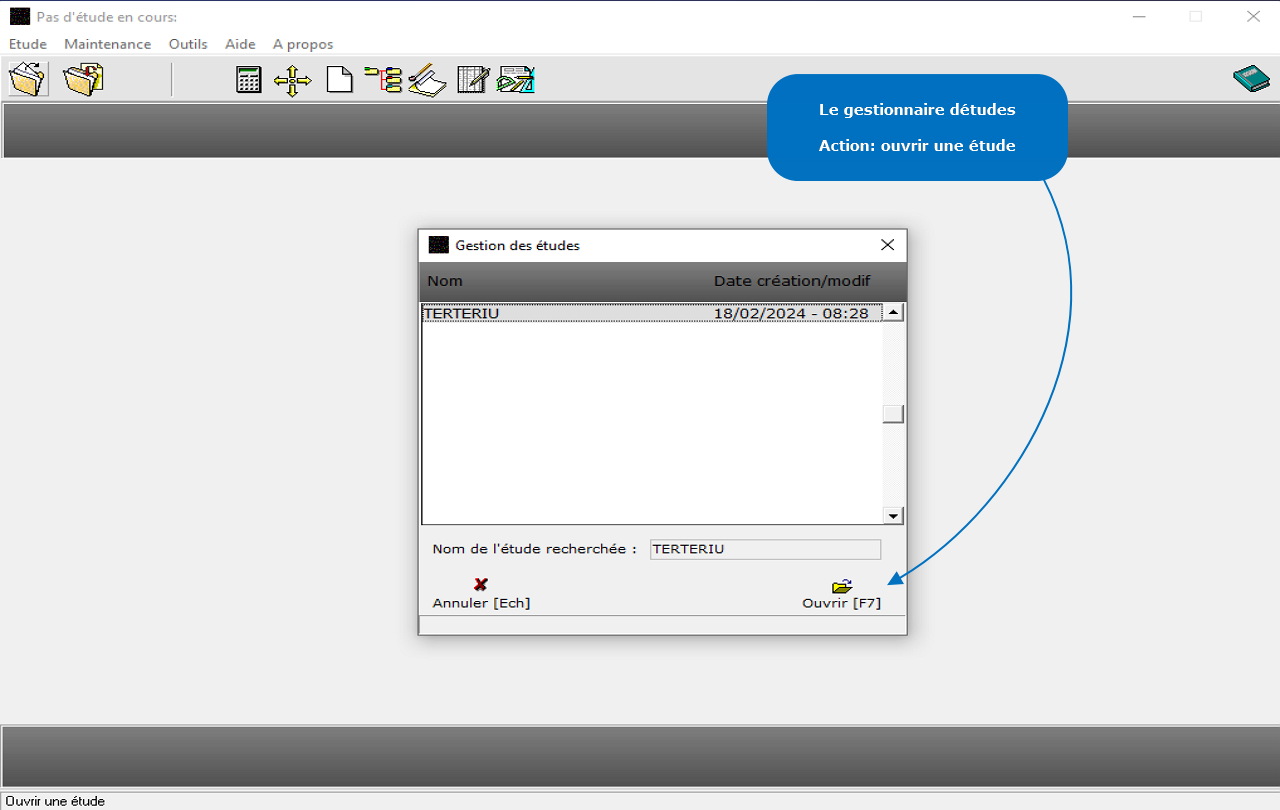Click the open study folder toolbar icon
This screenshot has height=810, width=1280.
click(x=28, y=79)
